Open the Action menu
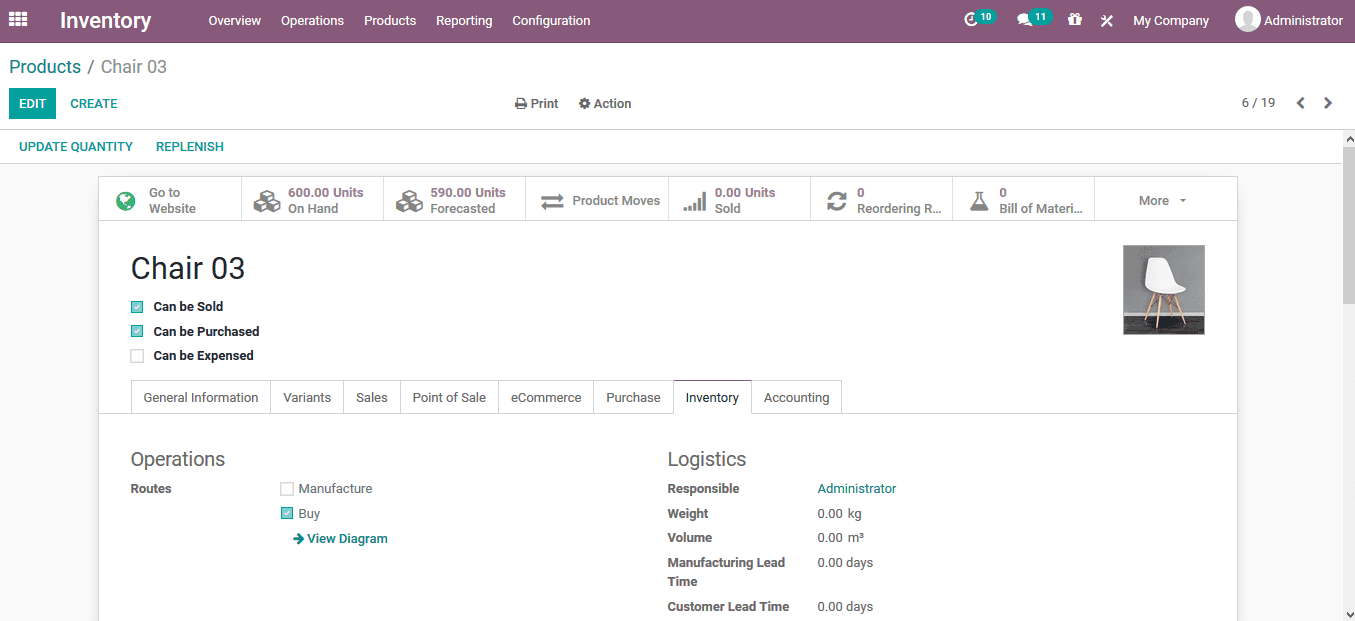Viewport: 1355px width, 621px height. 605,103
